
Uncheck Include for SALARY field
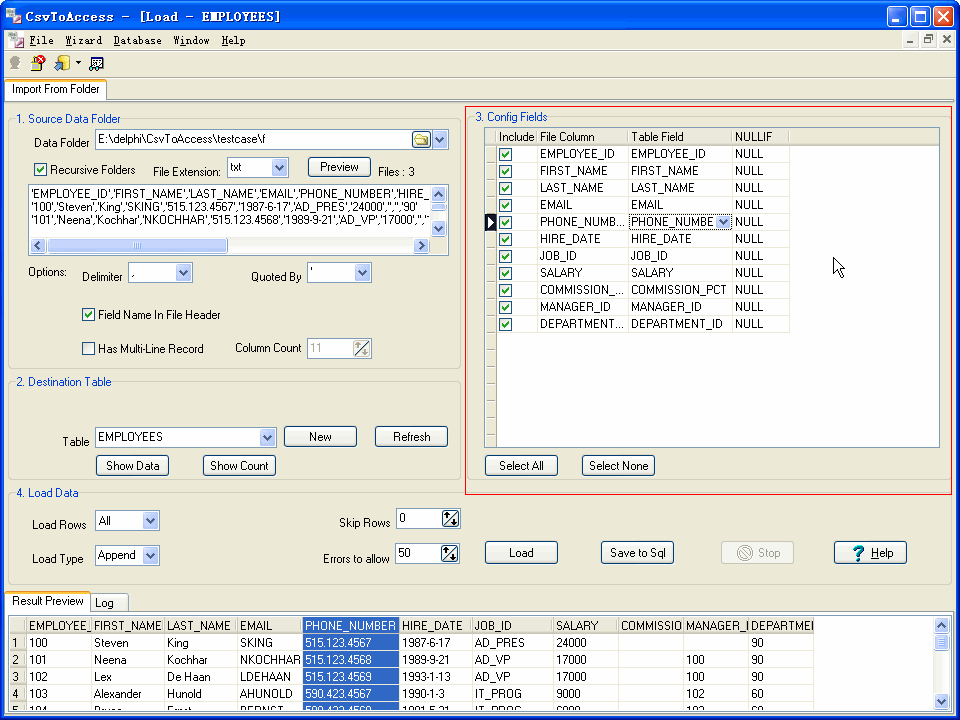click(505, 273)
